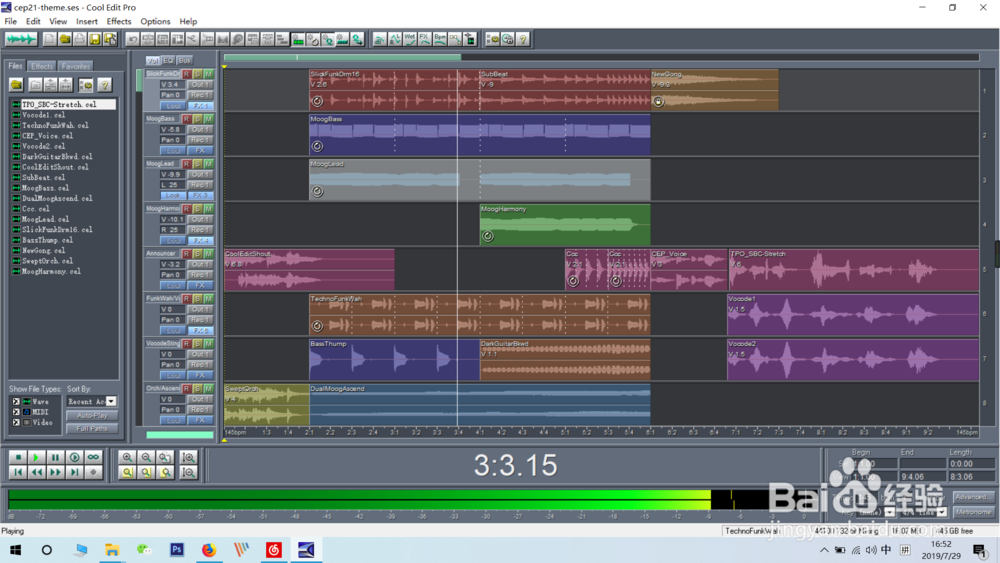Zoom out horizontally
1000x563 pixels.
click(146, 457)
